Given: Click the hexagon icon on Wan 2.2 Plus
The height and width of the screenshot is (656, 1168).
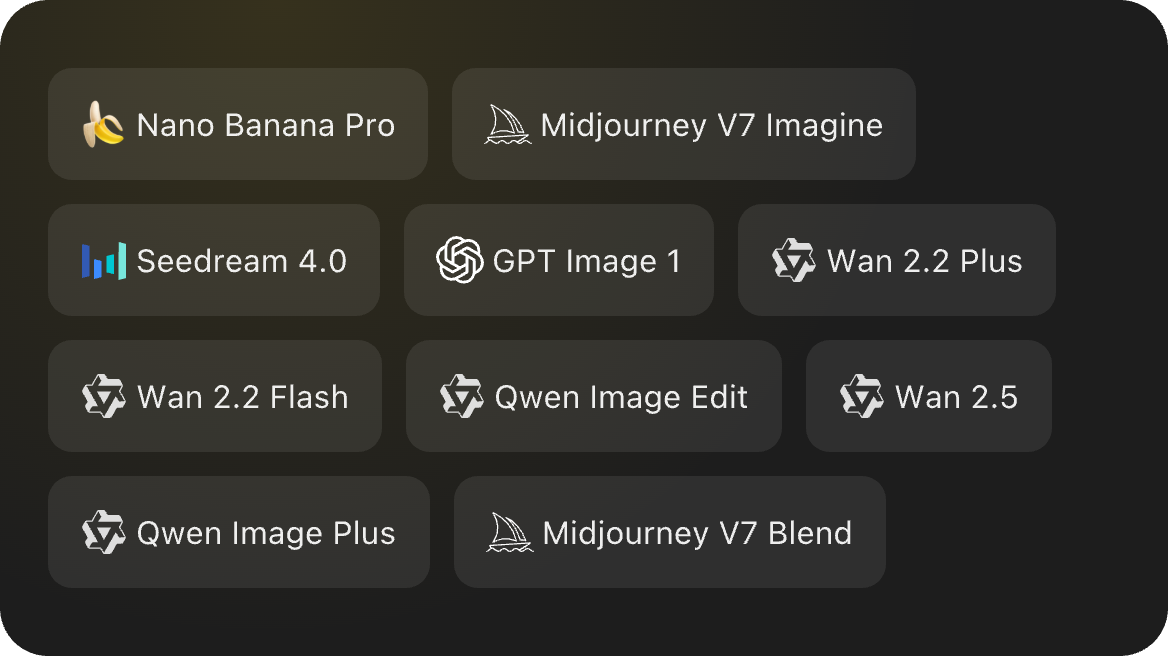Looking at the screenshot, I should point(793,260).
